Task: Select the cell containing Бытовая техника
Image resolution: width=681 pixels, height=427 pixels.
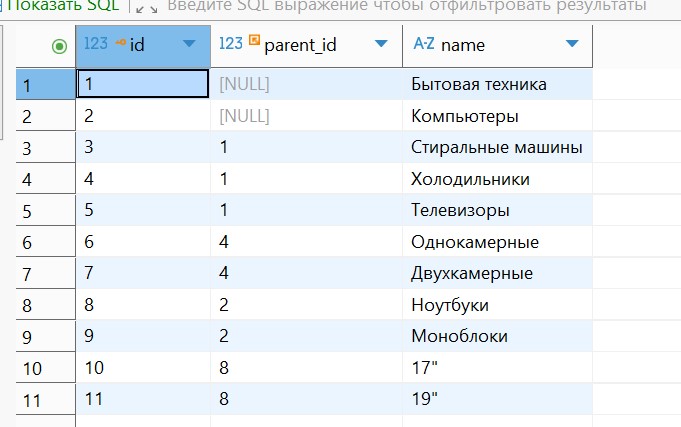Action: [x=478, y=85]
